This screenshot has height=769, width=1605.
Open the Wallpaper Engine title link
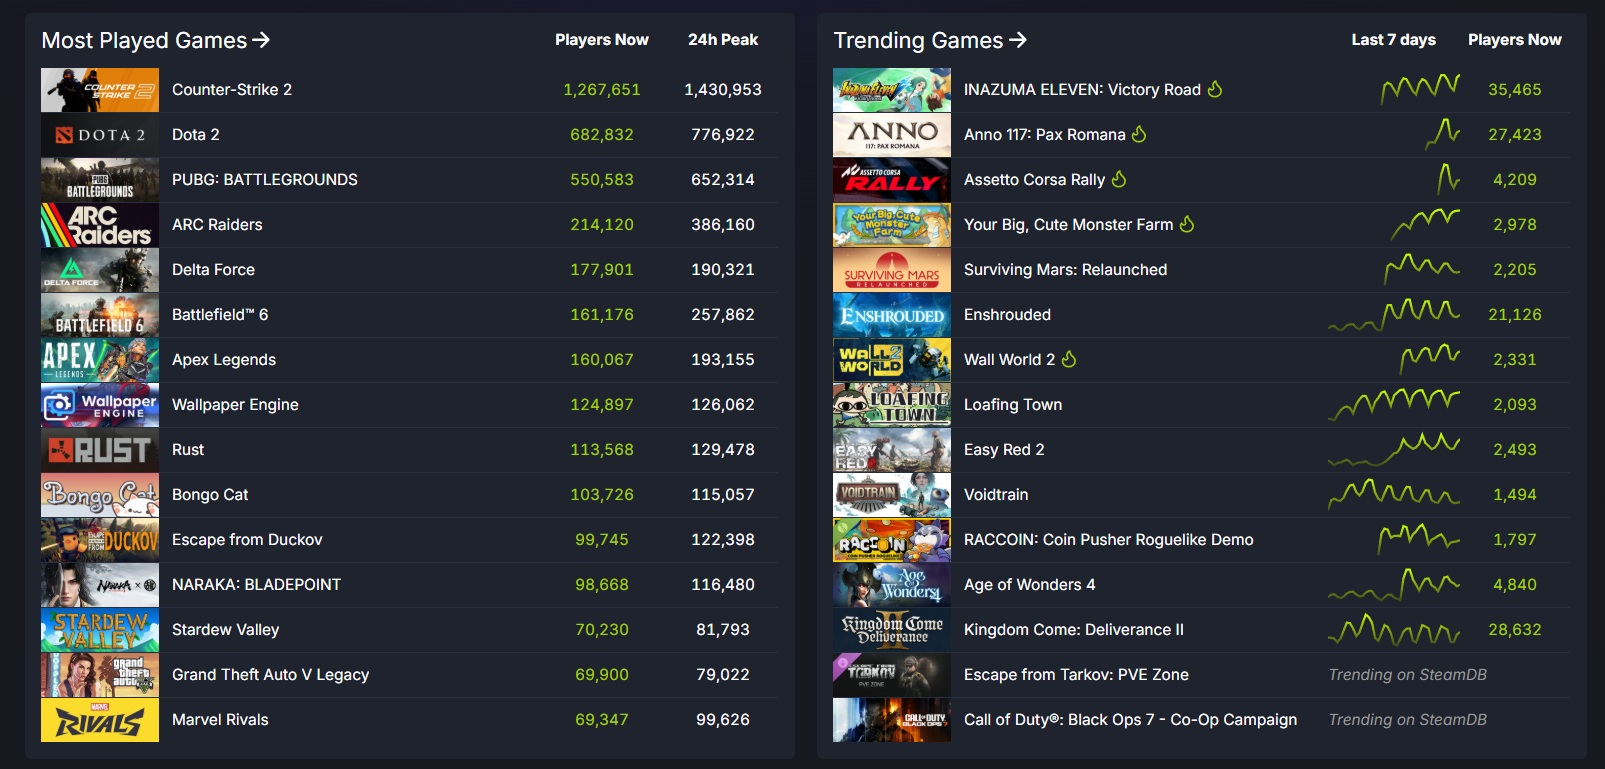(235, 405)
